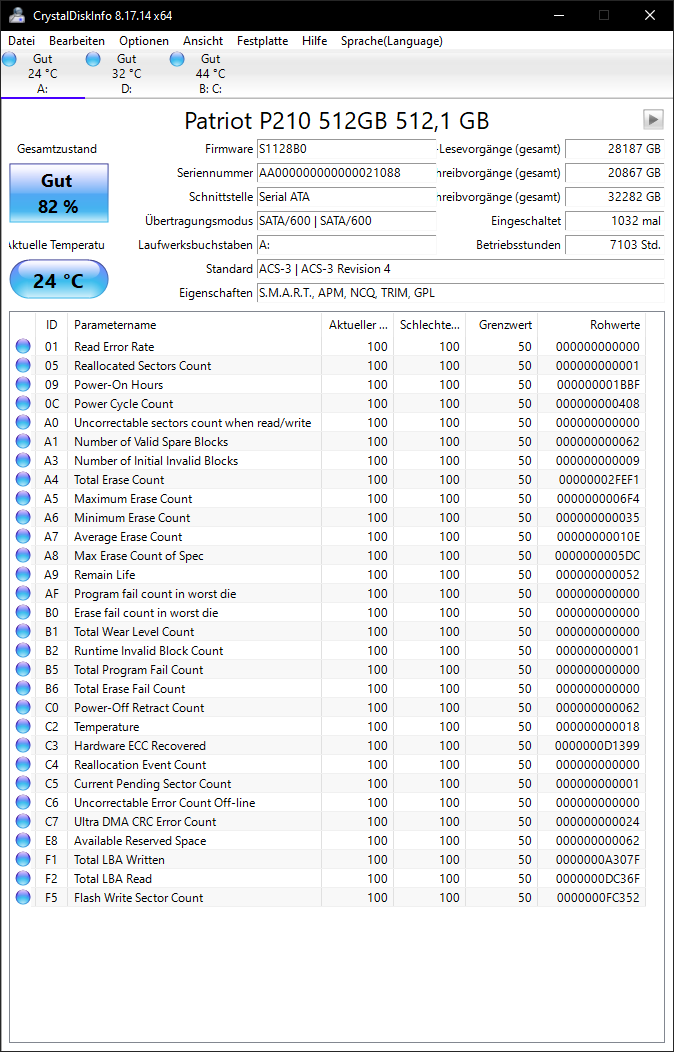Select the Program fail count in worst die row
The image size is (674, 1052).
[328, 594]
